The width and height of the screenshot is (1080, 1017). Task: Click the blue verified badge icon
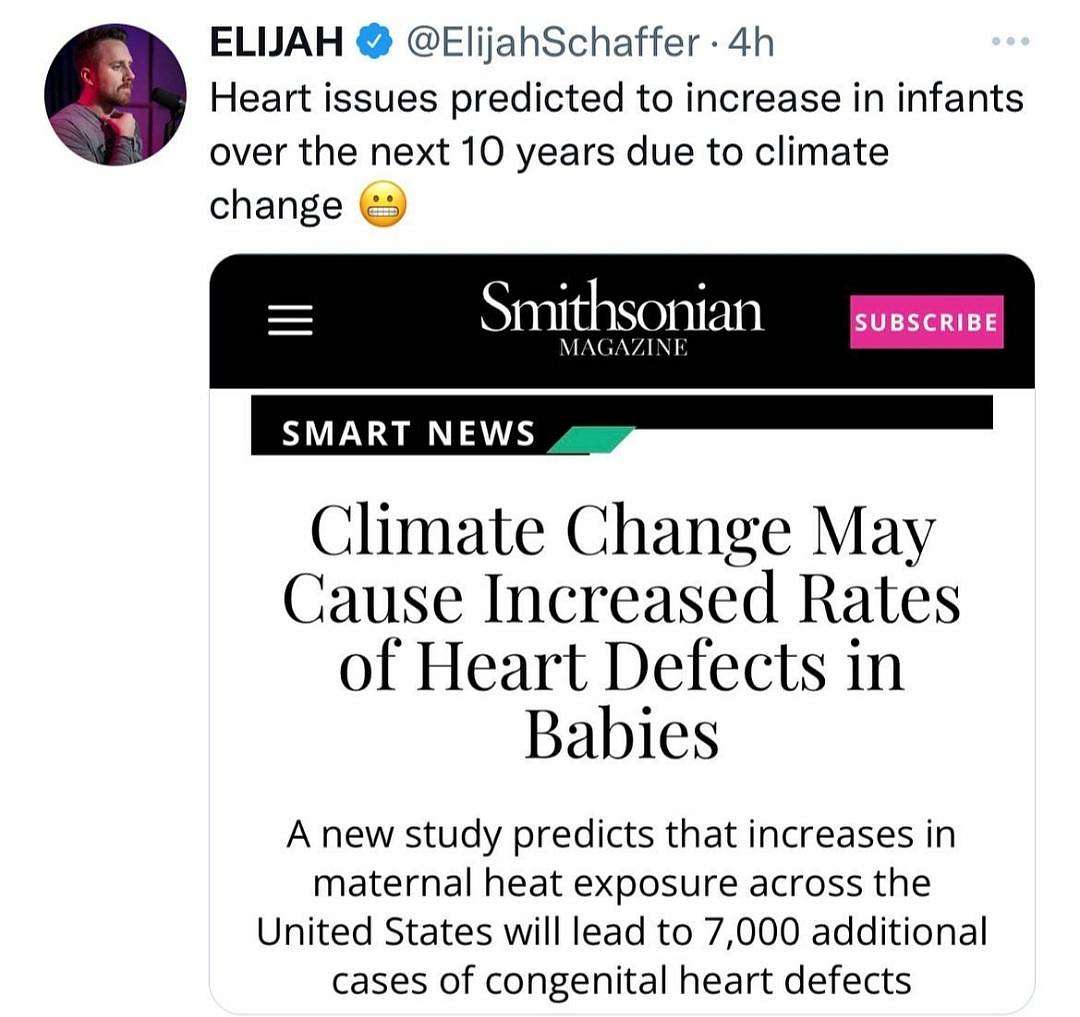click(x=374, y=43)
